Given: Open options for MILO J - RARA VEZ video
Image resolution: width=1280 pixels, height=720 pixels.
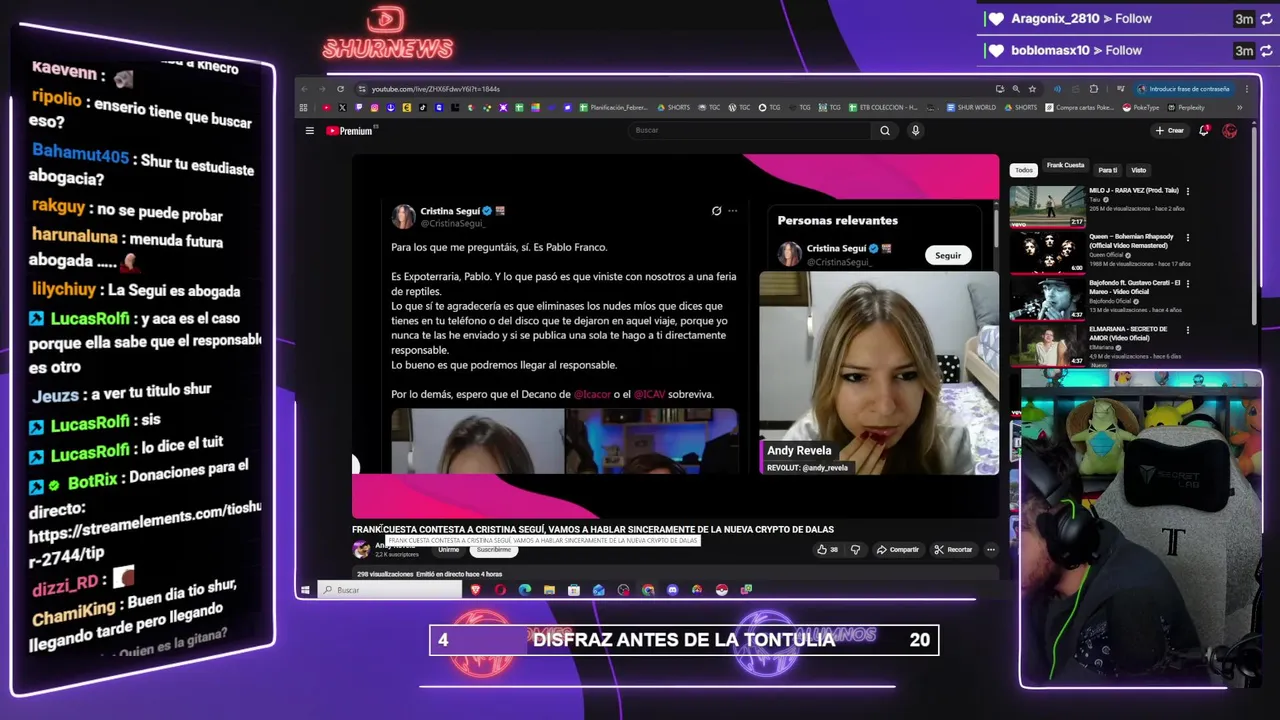Looking at the screenshot, I should 1188,191.
